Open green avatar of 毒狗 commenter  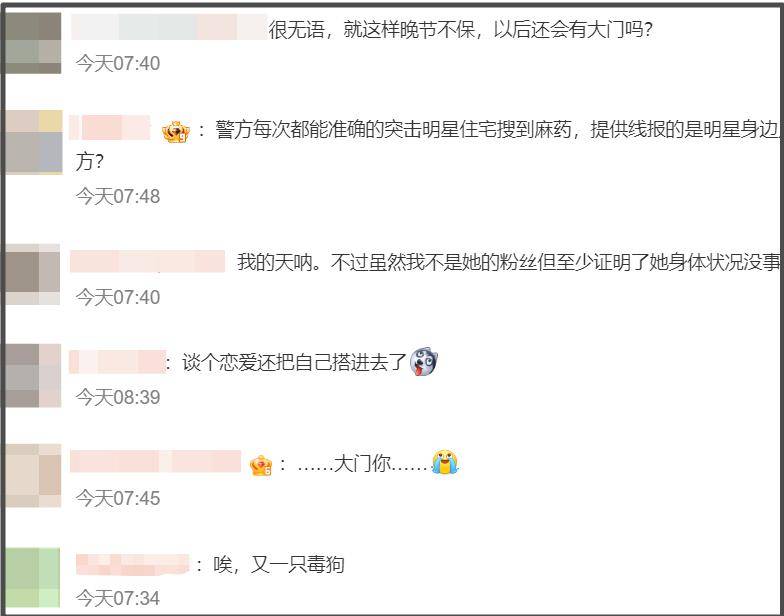pyautogui.click(x=33, y=578)
